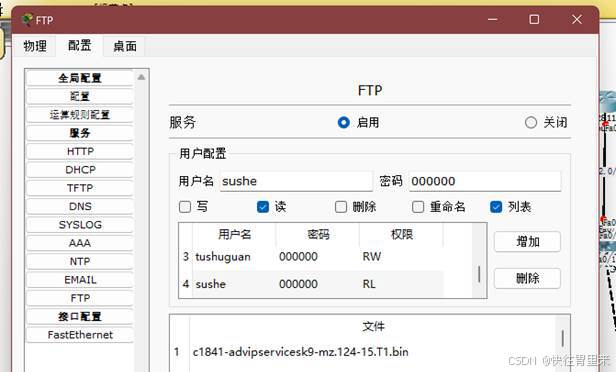
Task: Open TFTP service settings
Action: point(80,188)
